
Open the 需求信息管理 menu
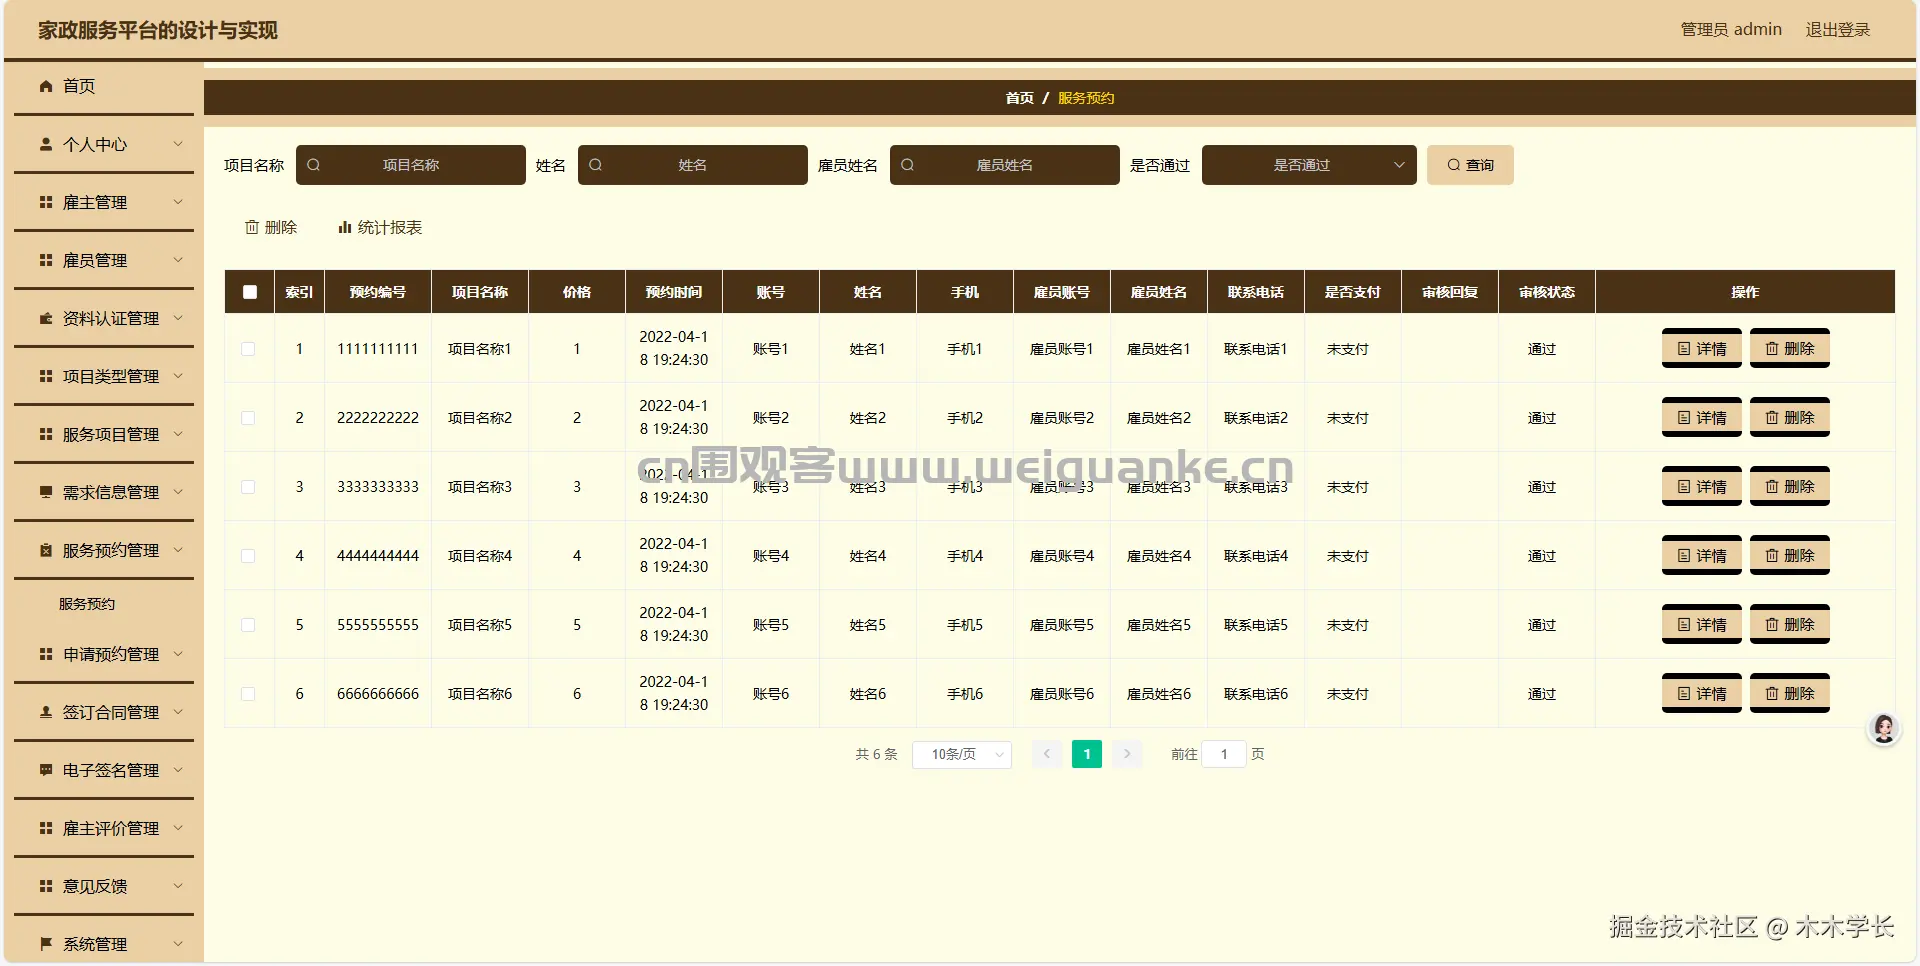(104, 492)
